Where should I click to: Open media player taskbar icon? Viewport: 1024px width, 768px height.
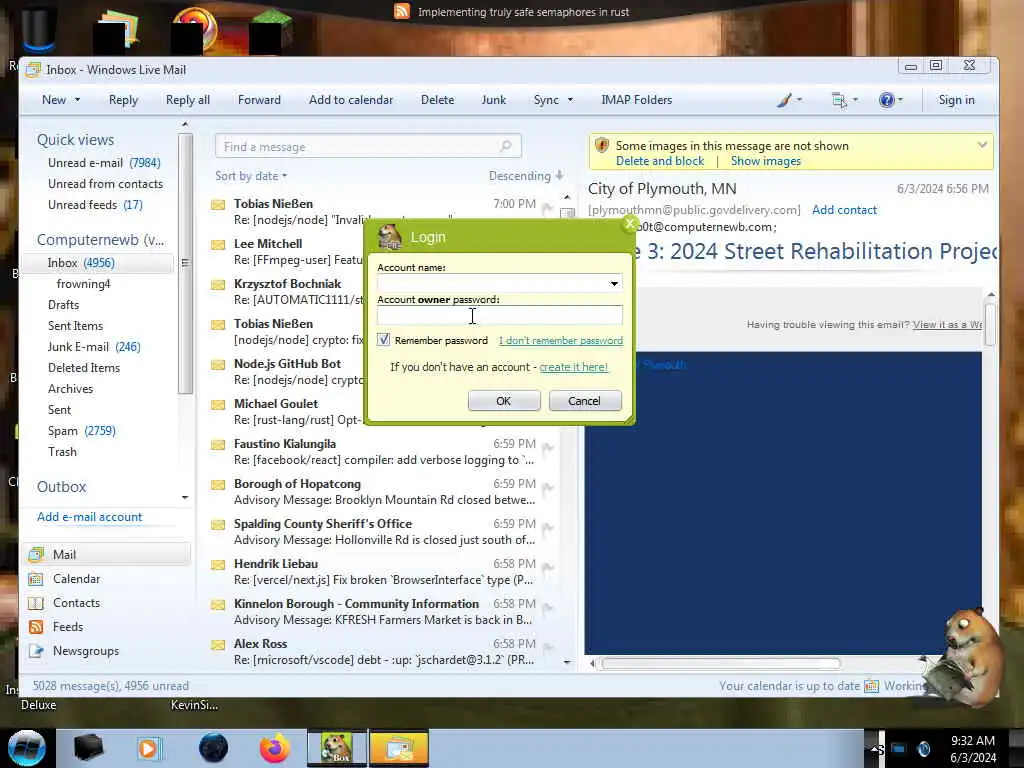pyautogui.click(x=148, y=748)
